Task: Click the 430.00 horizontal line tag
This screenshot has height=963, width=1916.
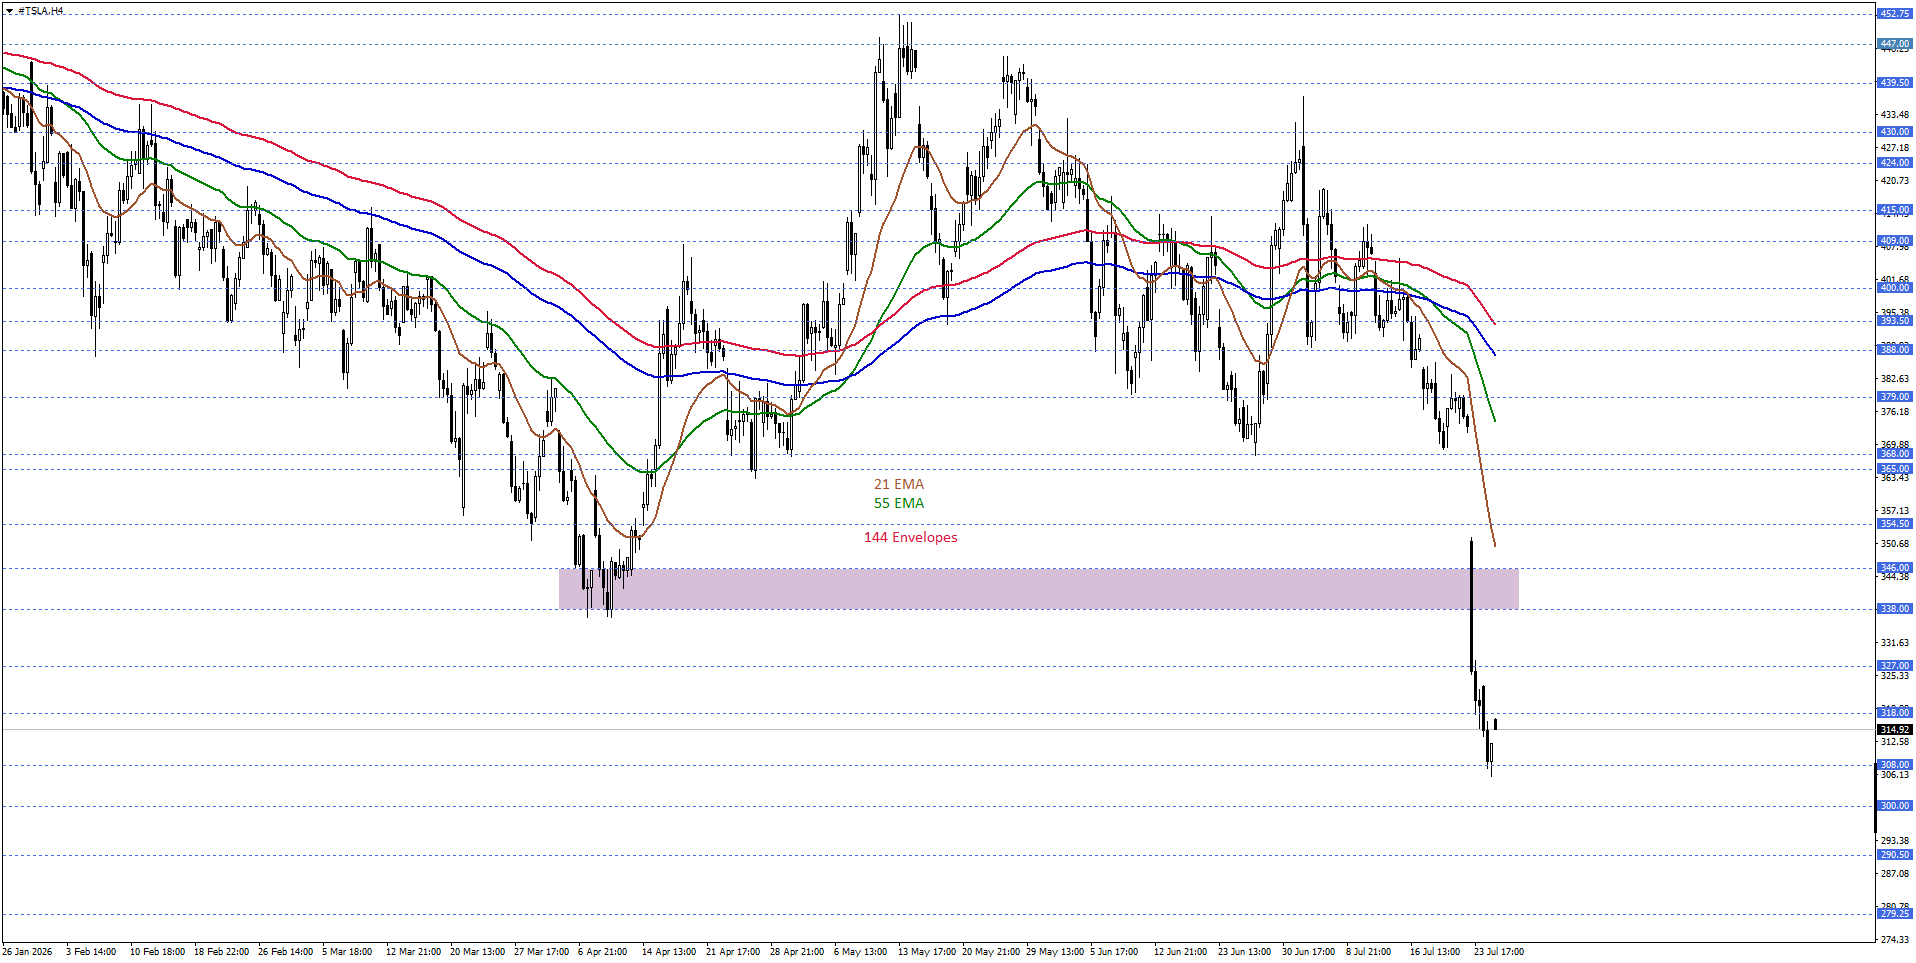Action: (x=1895, y=132)
